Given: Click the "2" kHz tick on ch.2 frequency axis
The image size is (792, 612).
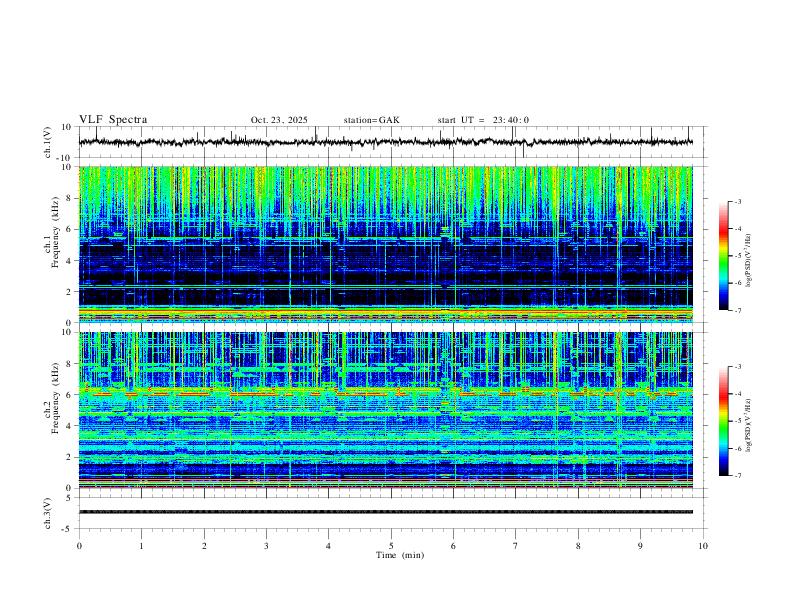Looking at the screenshot, I should (x=68, y=457).
